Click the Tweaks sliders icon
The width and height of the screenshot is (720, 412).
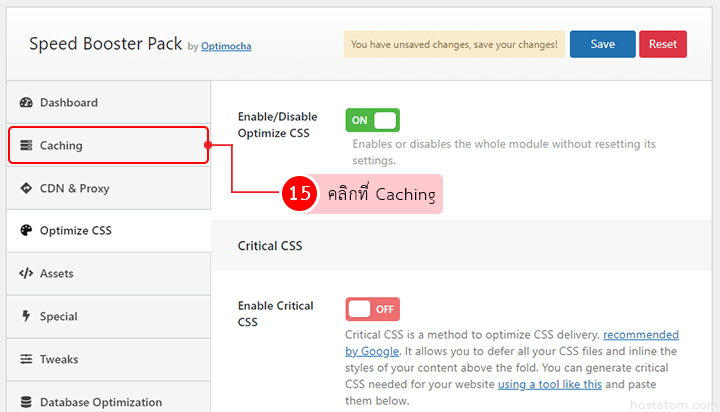pos(26,359)
